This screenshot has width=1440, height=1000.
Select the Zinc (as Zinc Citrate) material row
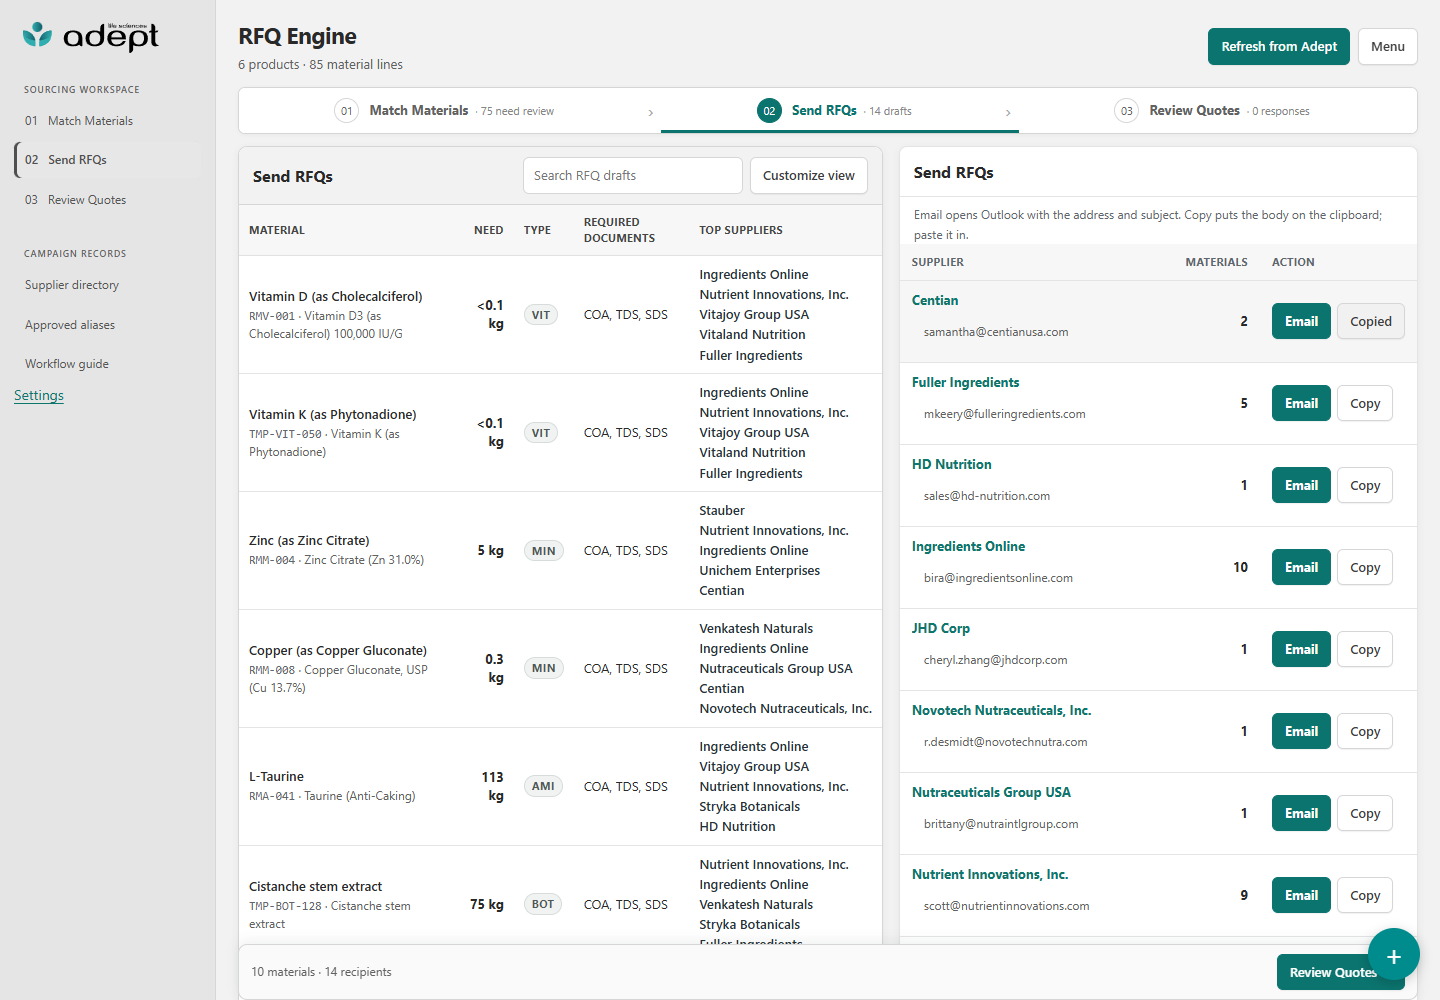pos(560,551)
